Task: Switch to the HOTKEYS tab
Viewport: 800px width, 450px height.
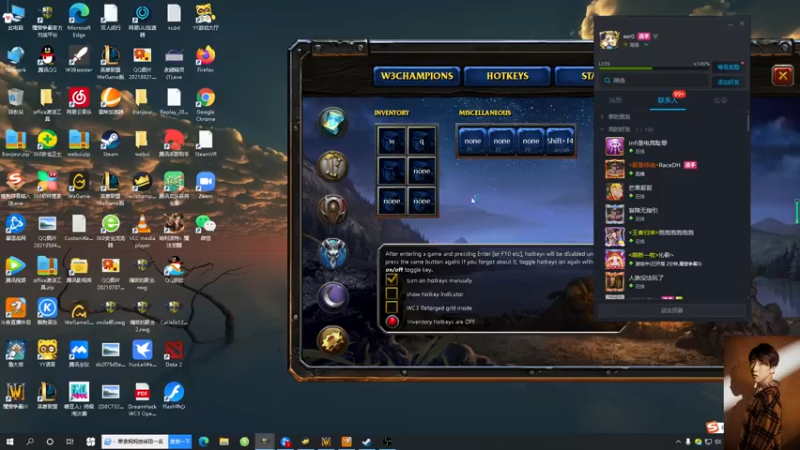Action: click(x=507, y=76)
